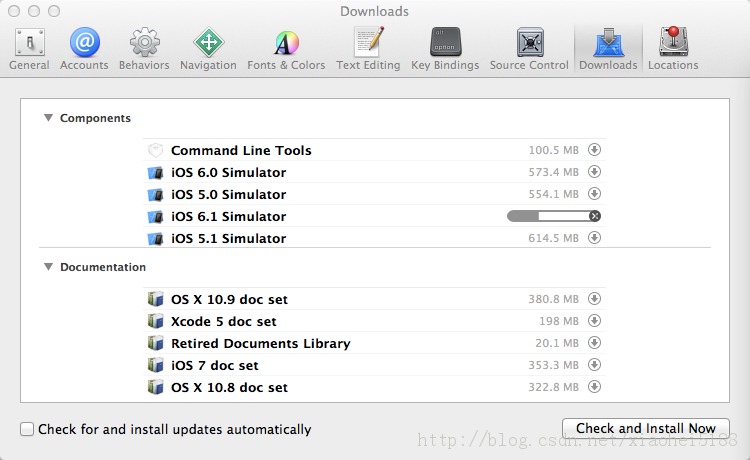750x460 pixels.
Task: Enable automatic update checking checkbox
Action: tap(27, 429)
